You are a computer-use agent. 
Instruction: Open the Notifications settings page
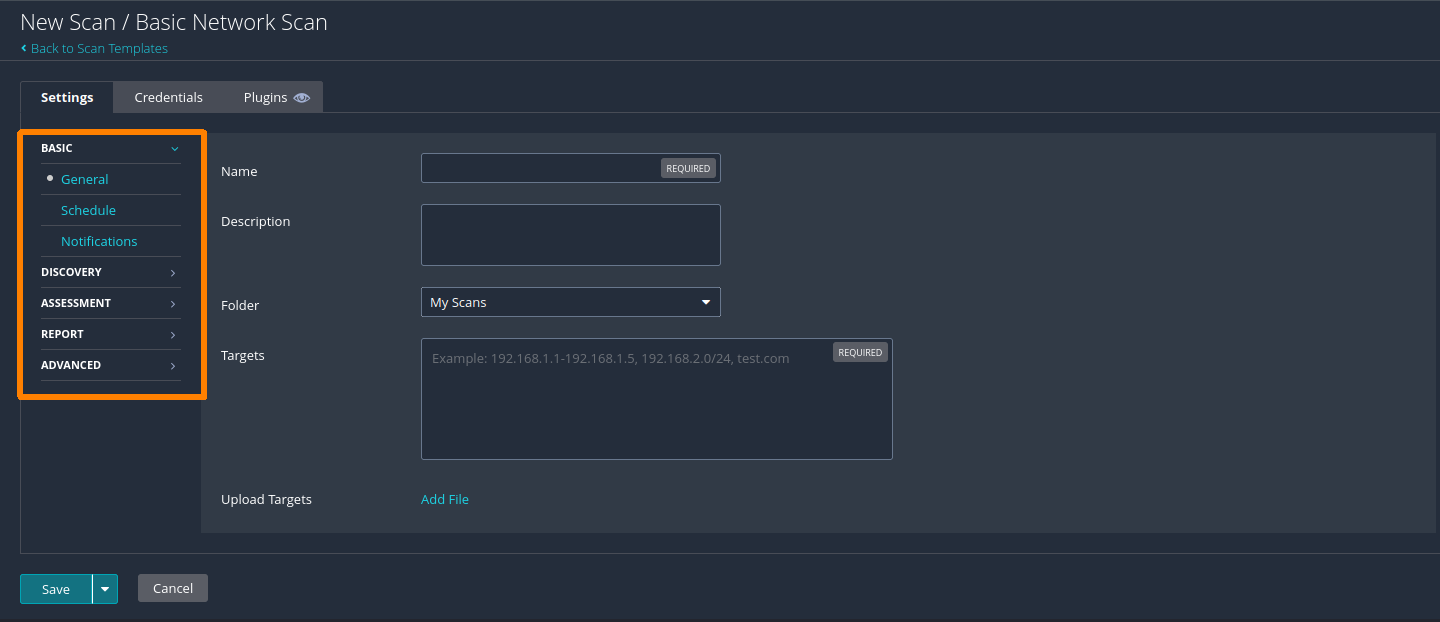pyautogui.click(x=99, y=241)
